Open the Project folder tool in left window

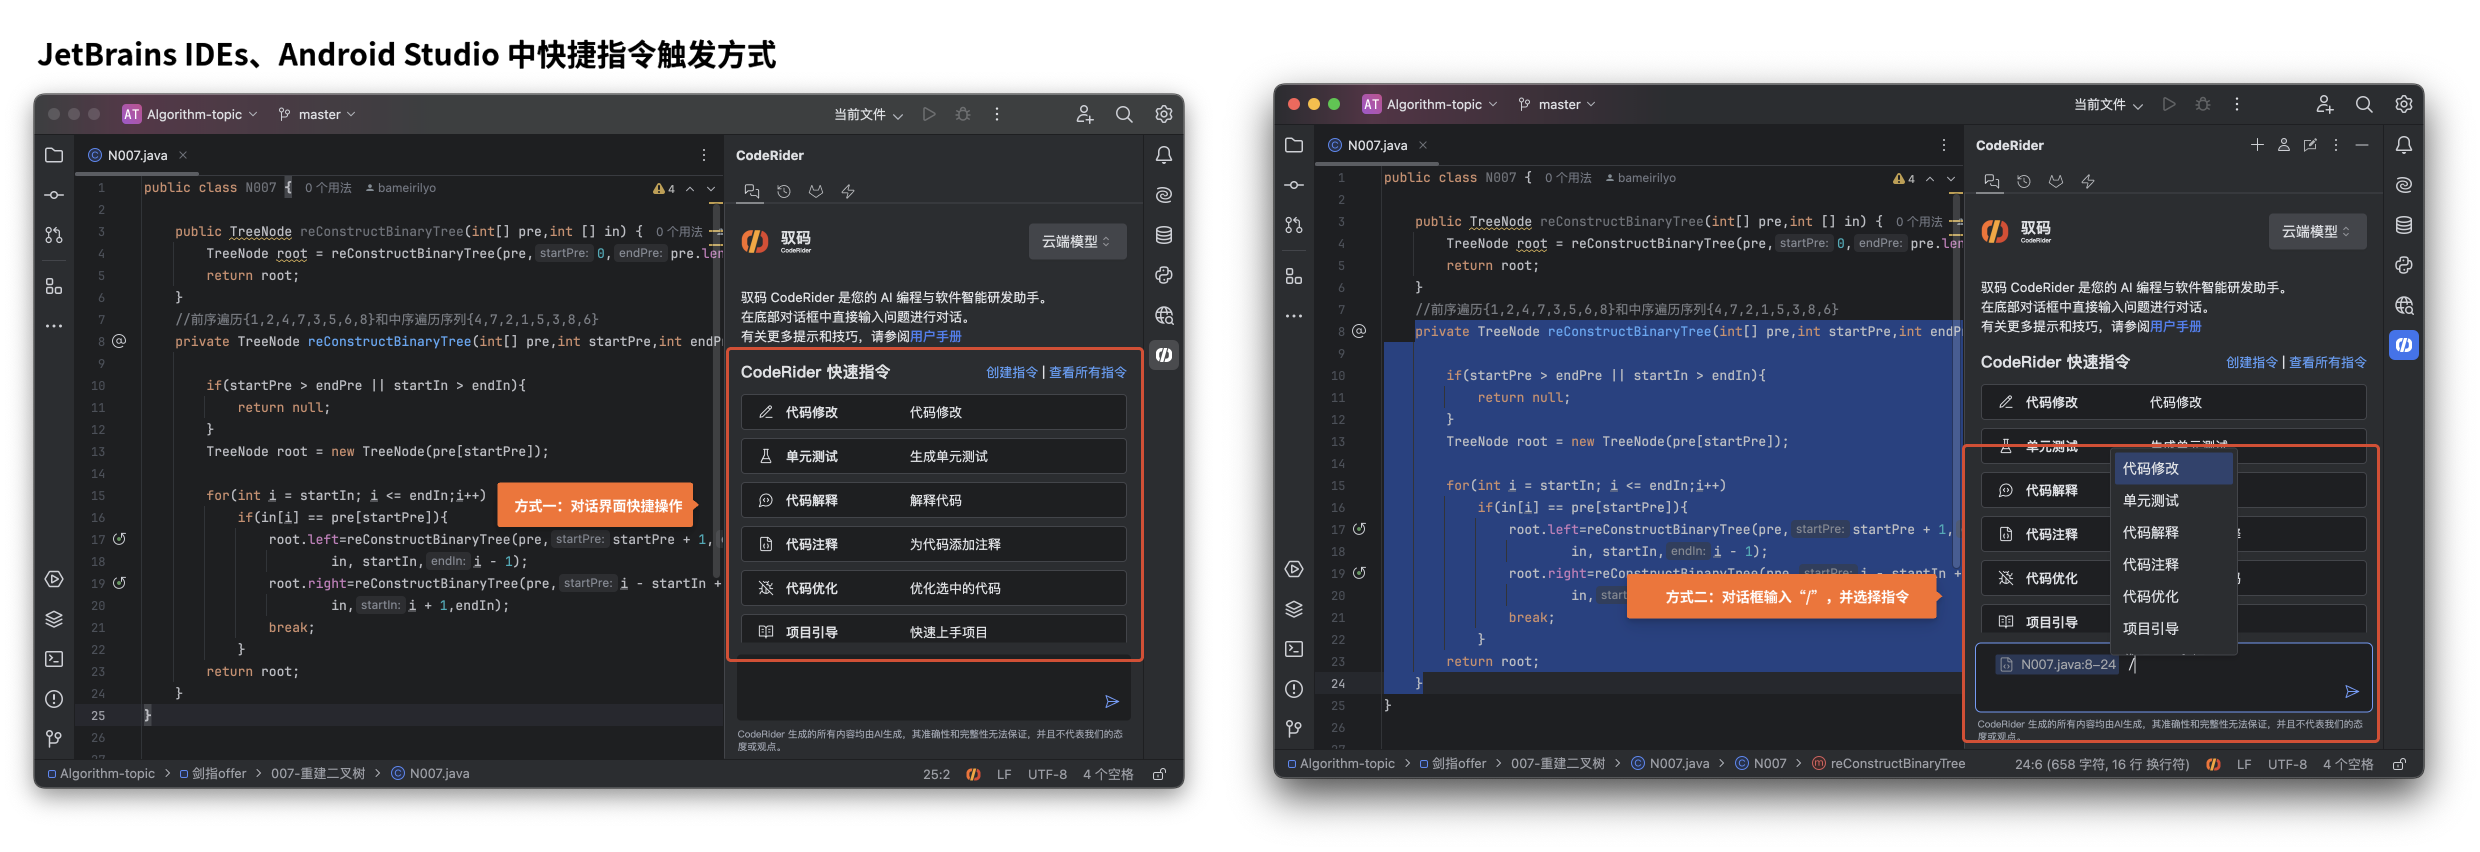[54, 155]
